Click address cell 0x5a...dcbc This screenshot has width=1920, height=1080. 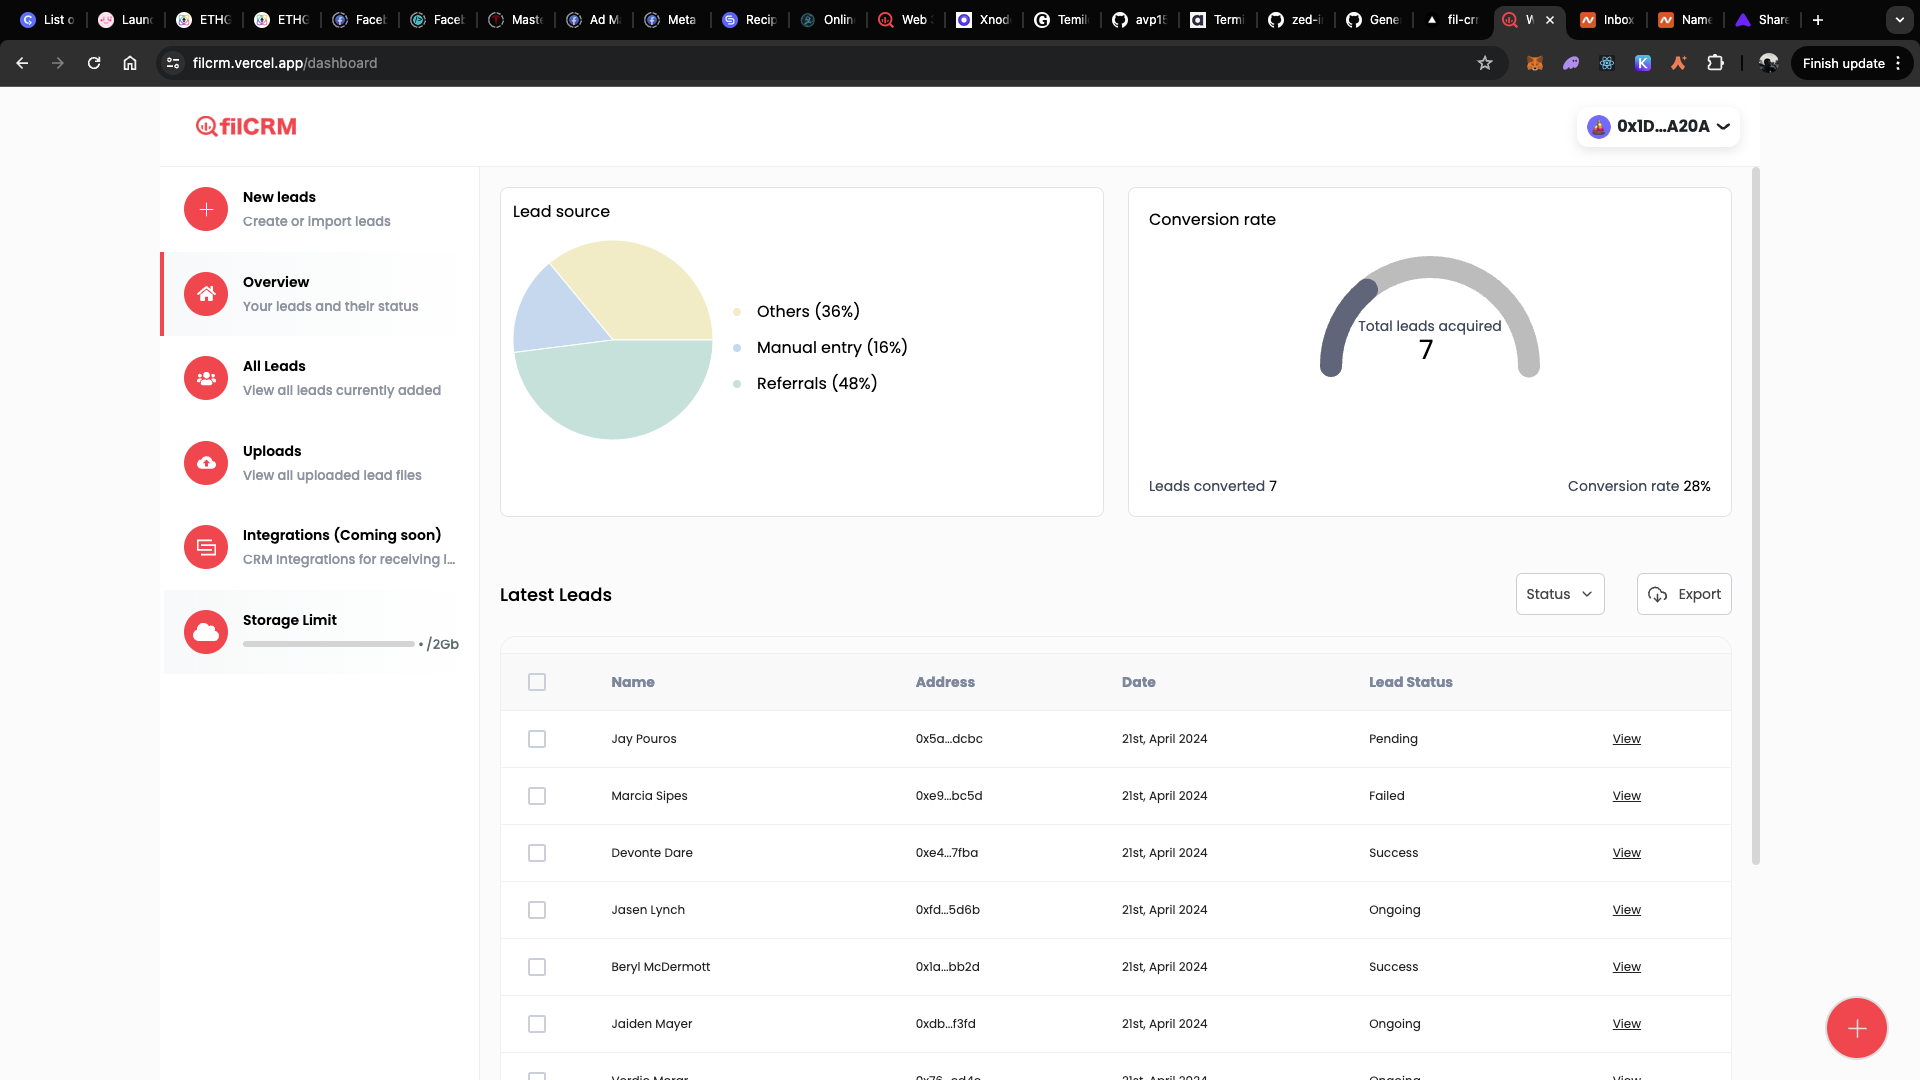click(949, 739)
